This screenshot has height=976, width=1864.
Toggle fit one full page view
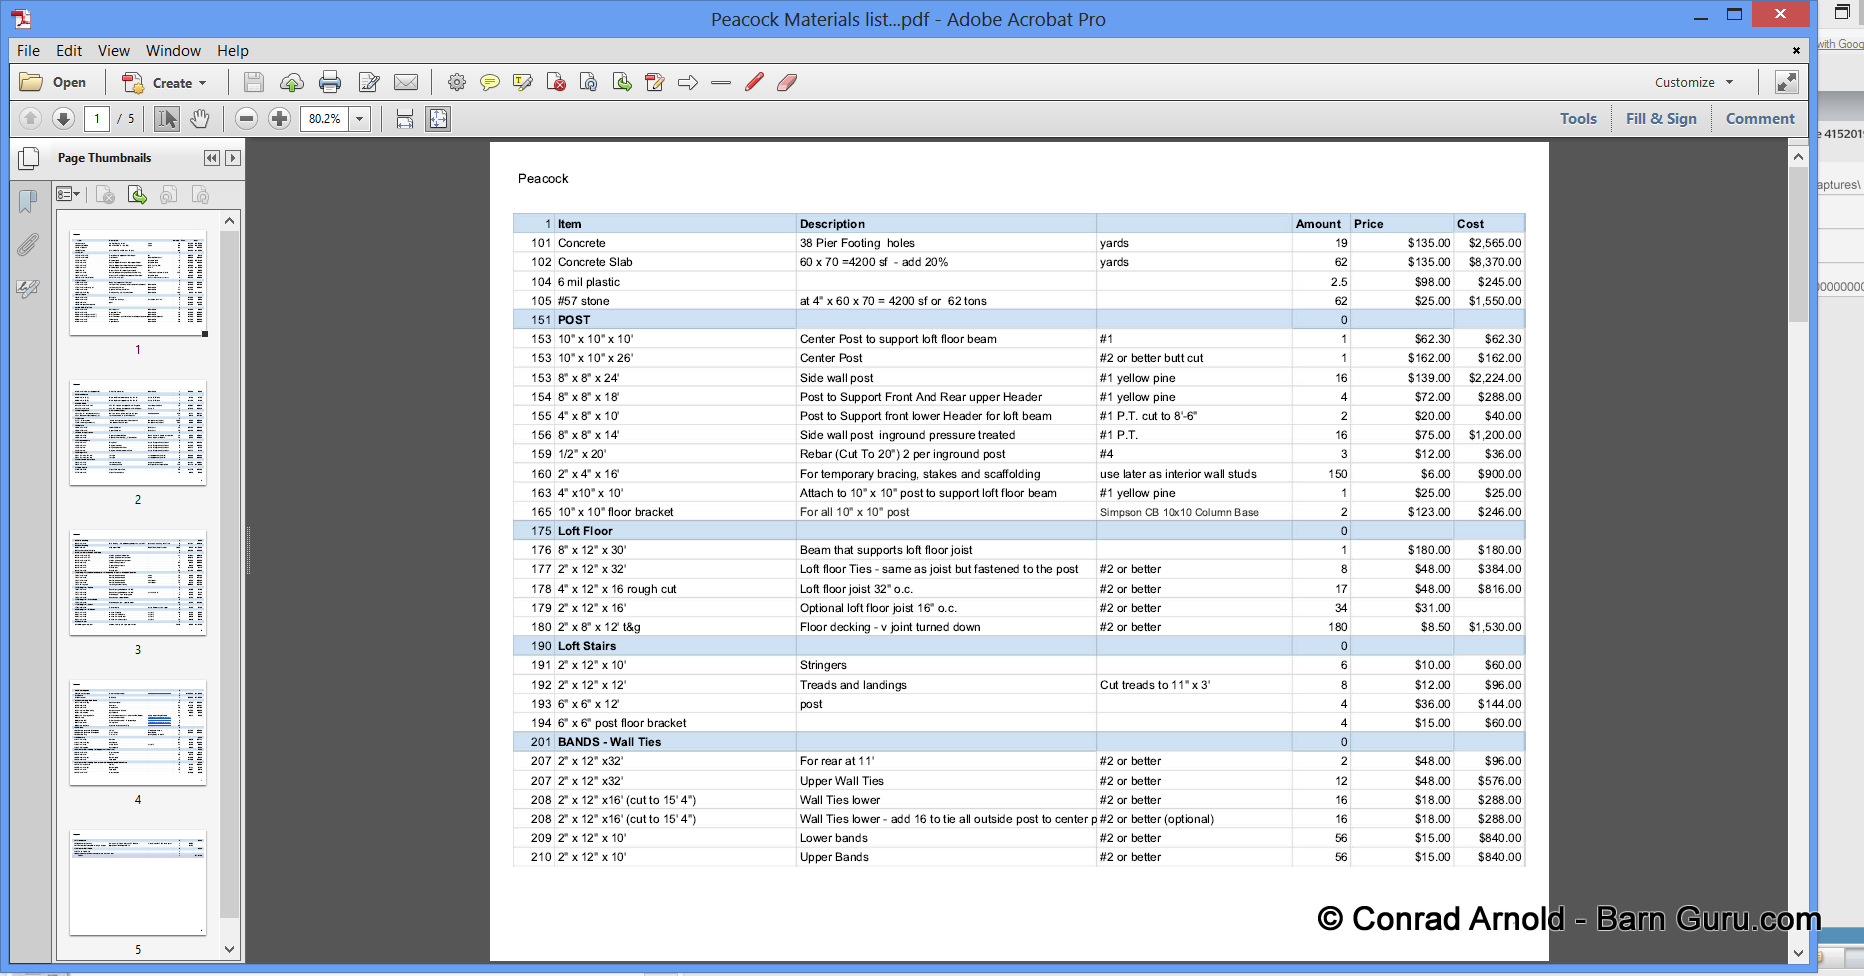[x=438, y=119]
